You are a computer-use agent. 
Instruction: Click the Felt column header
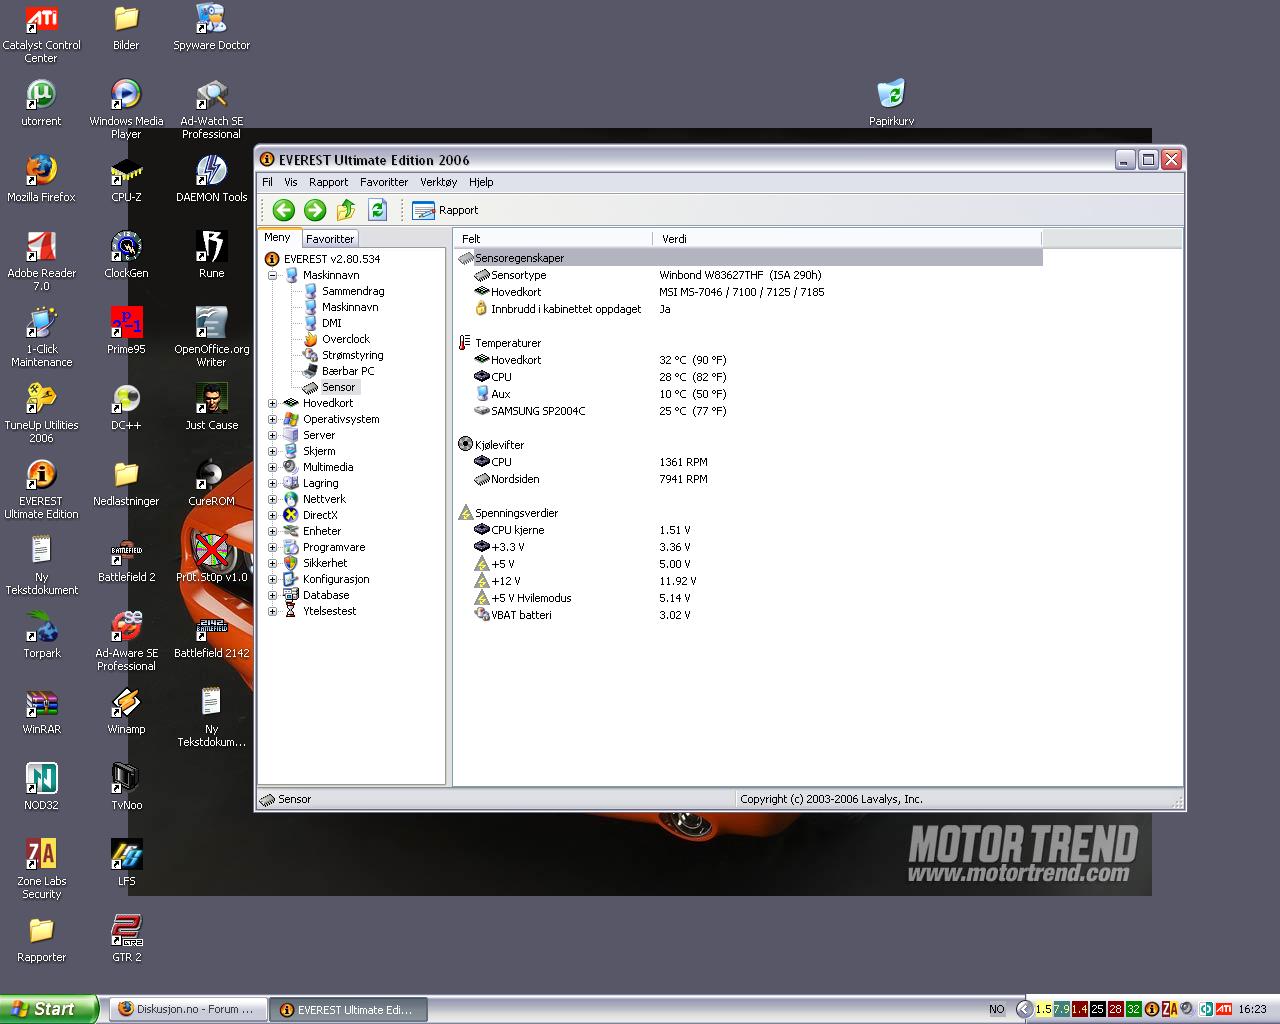[x=553, y=239]
